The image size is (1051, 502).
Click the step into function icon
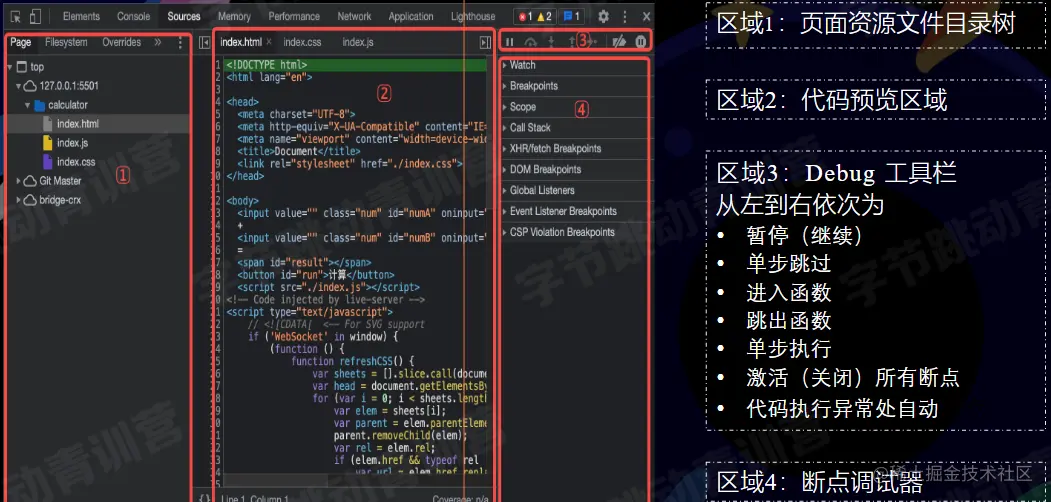(x=551, y=42)
